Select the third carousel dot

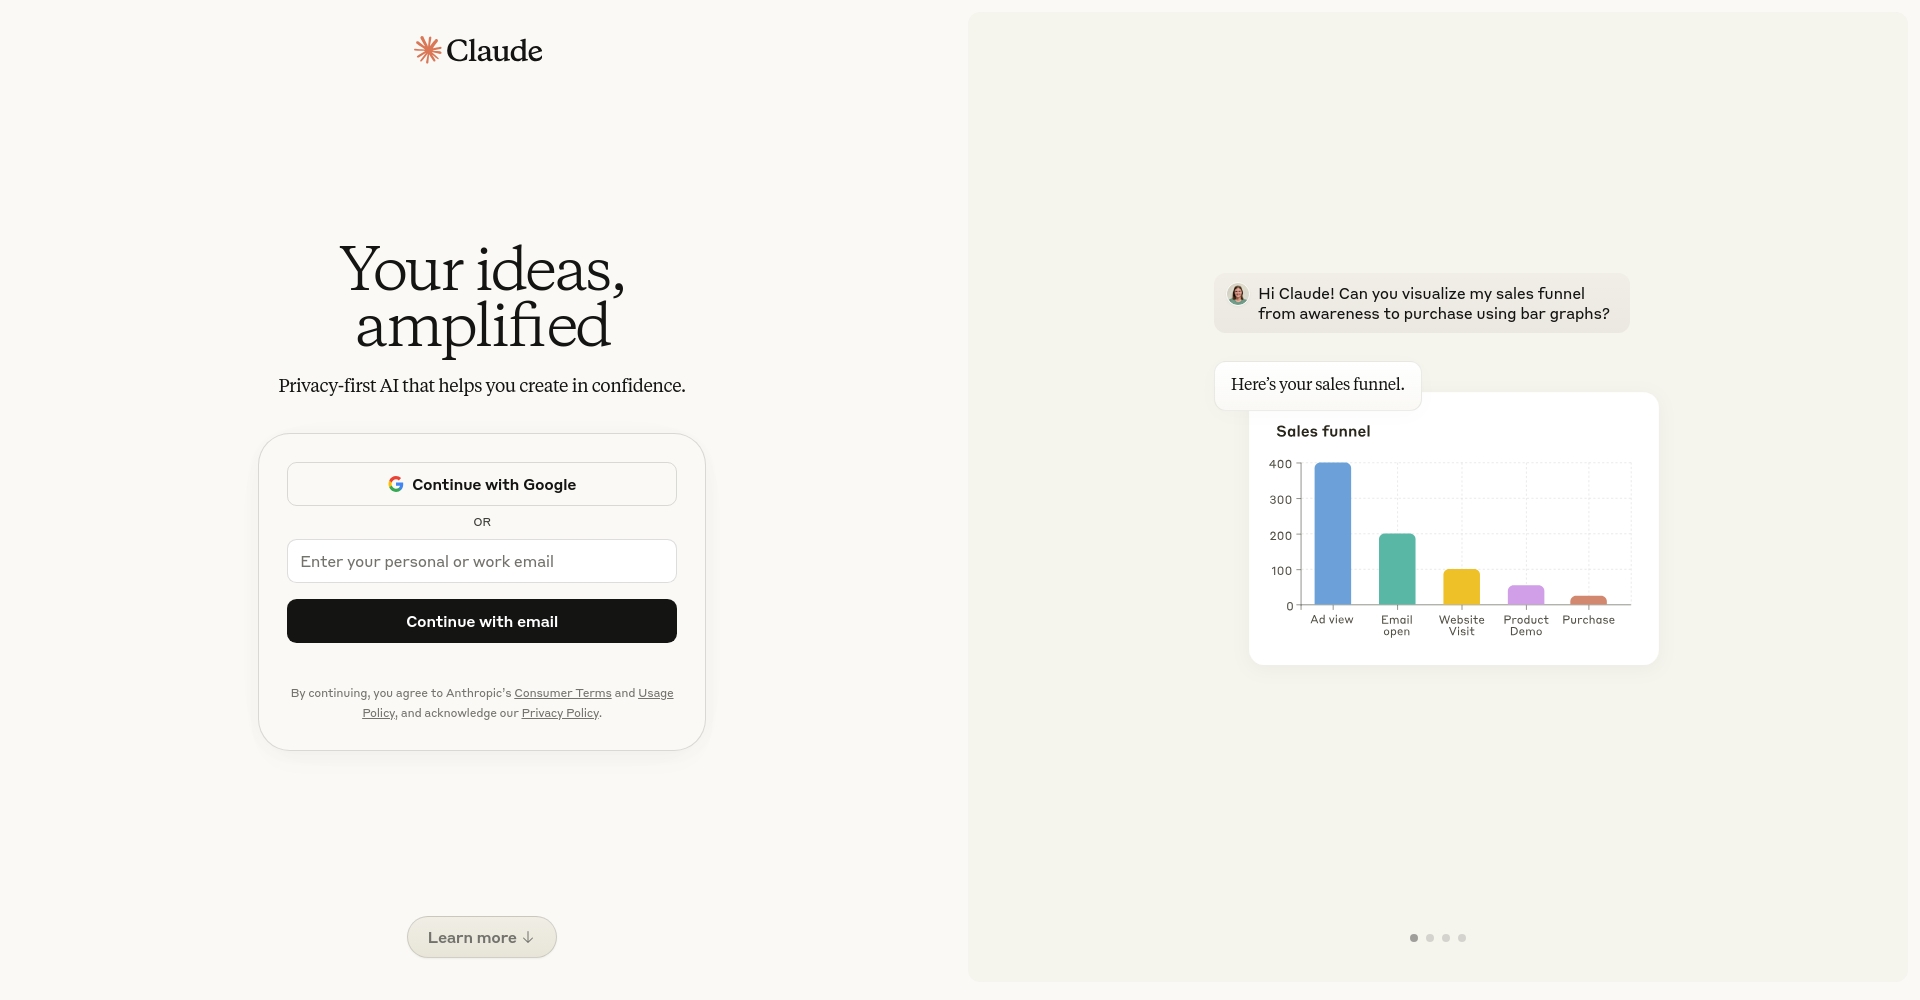pyautogui.click(x=1446, y=938)
